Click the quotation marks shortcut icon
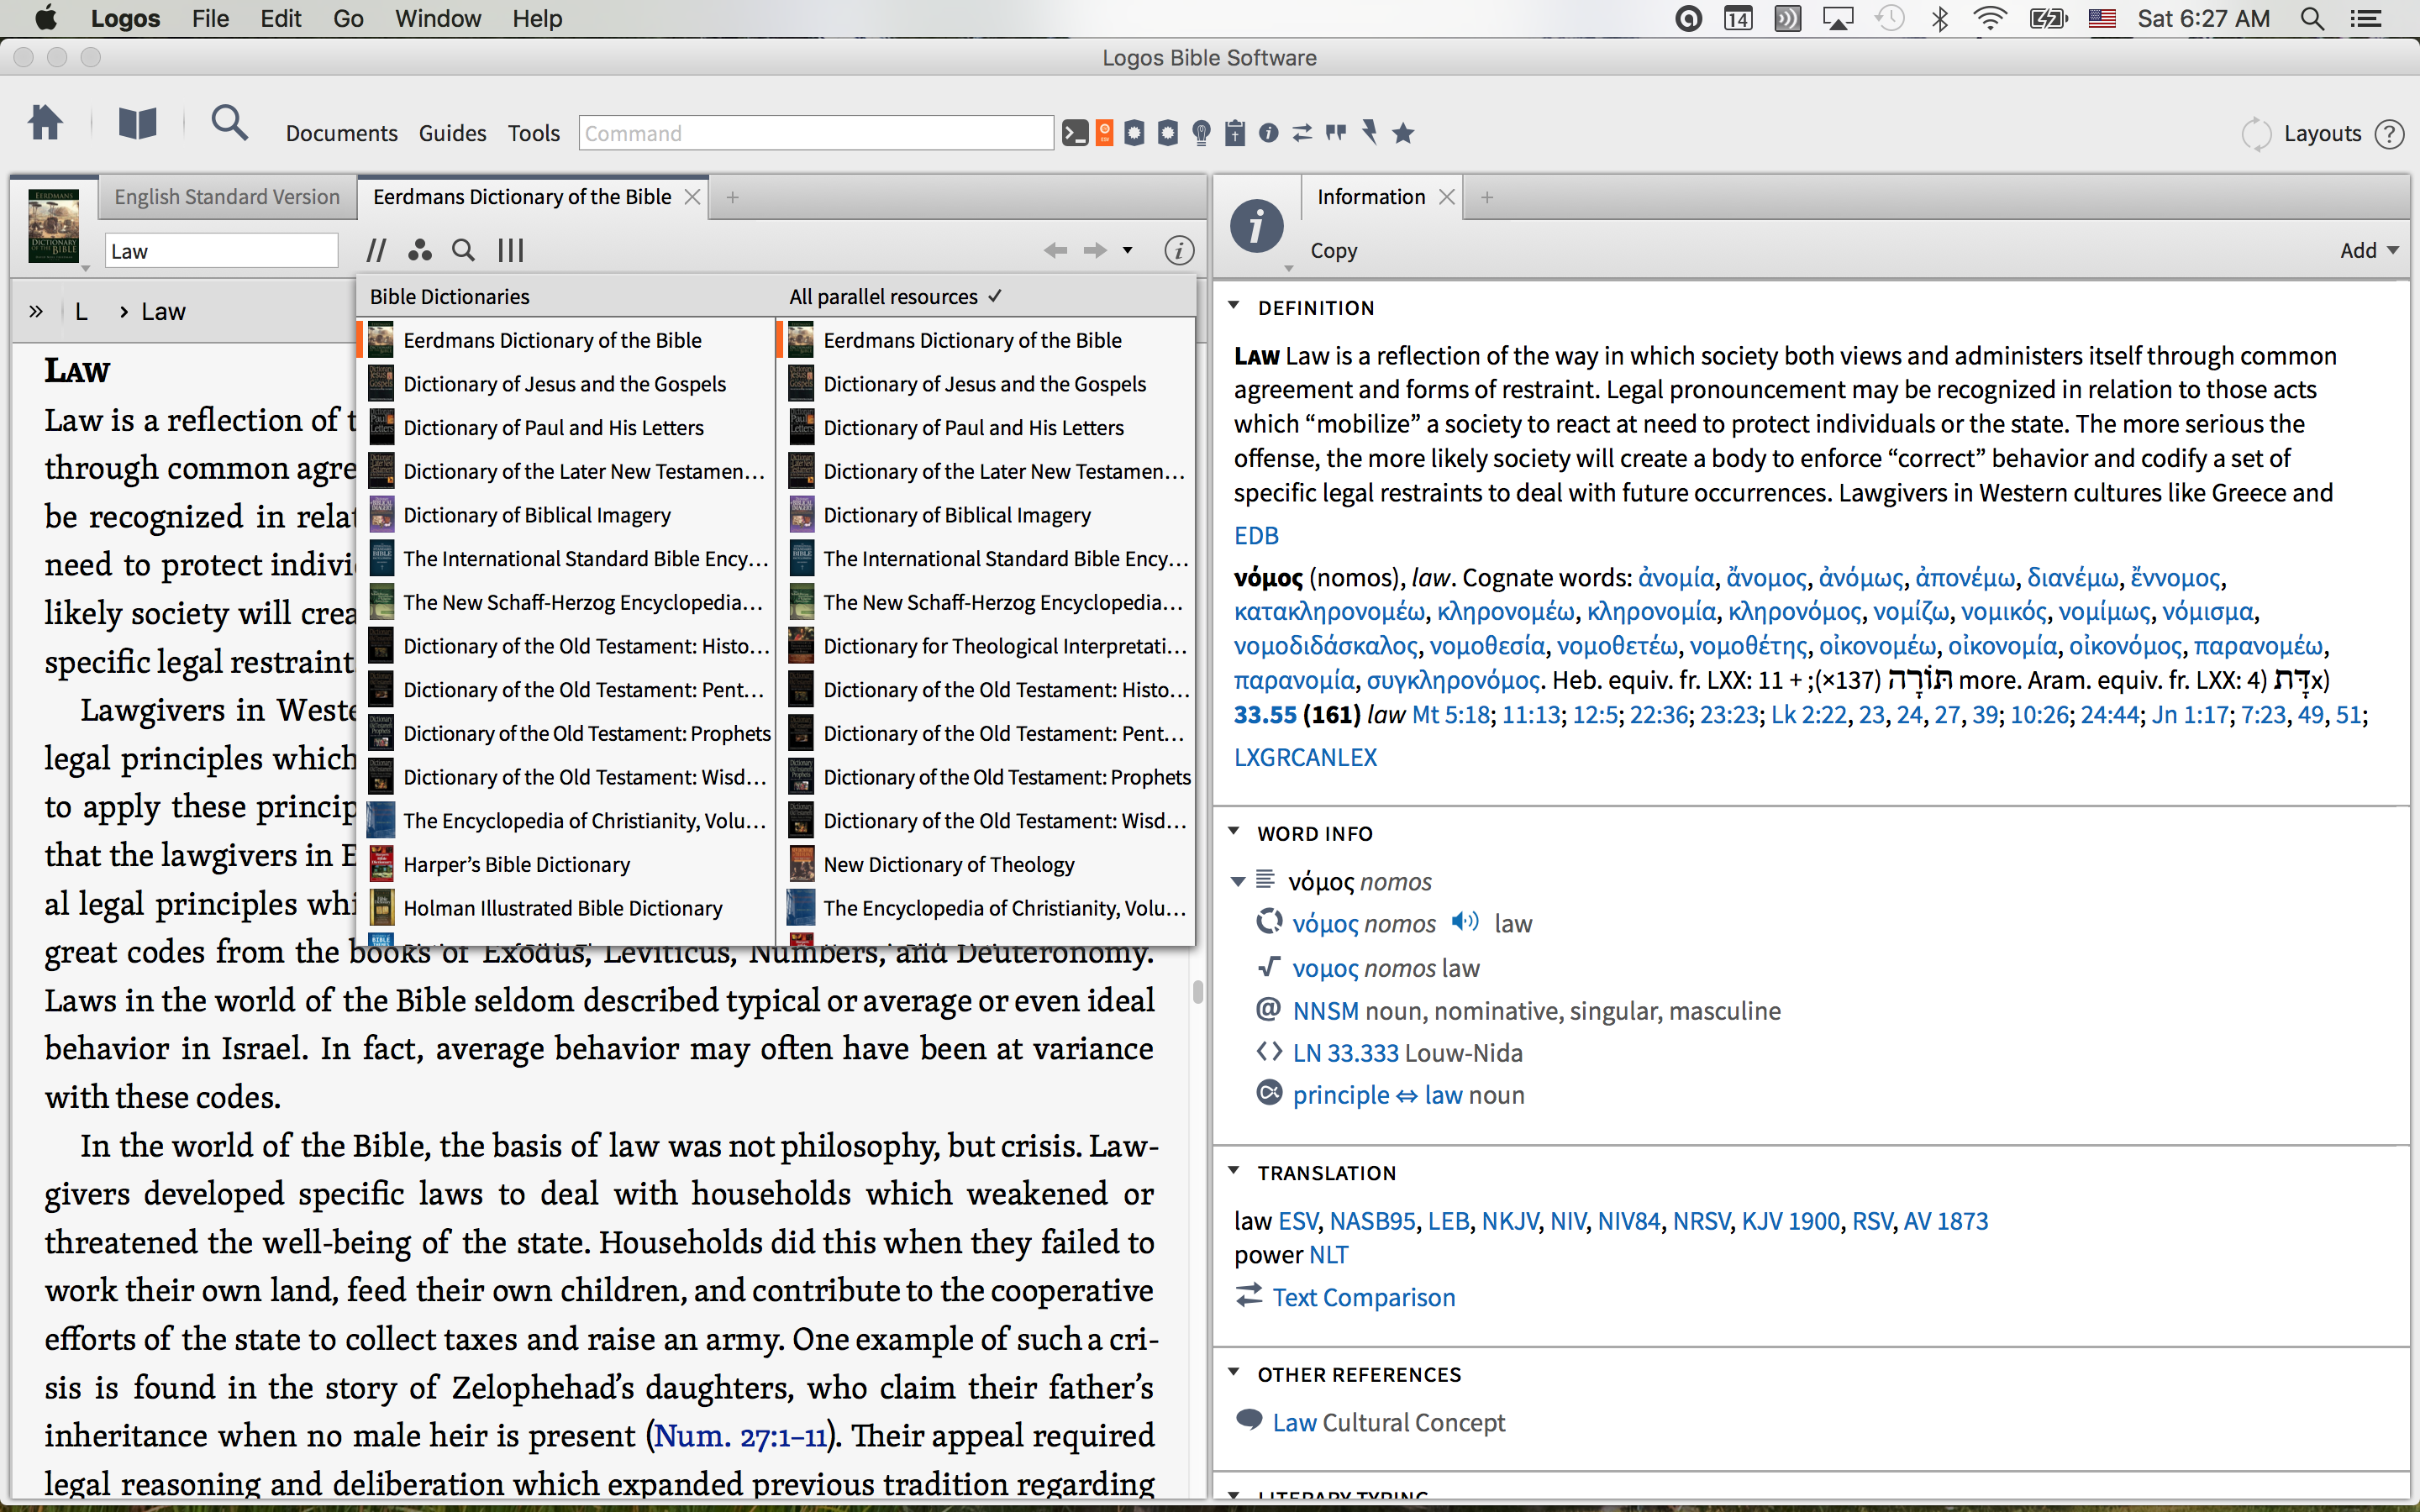2420x1512 pixels. tap(1336, 133)
